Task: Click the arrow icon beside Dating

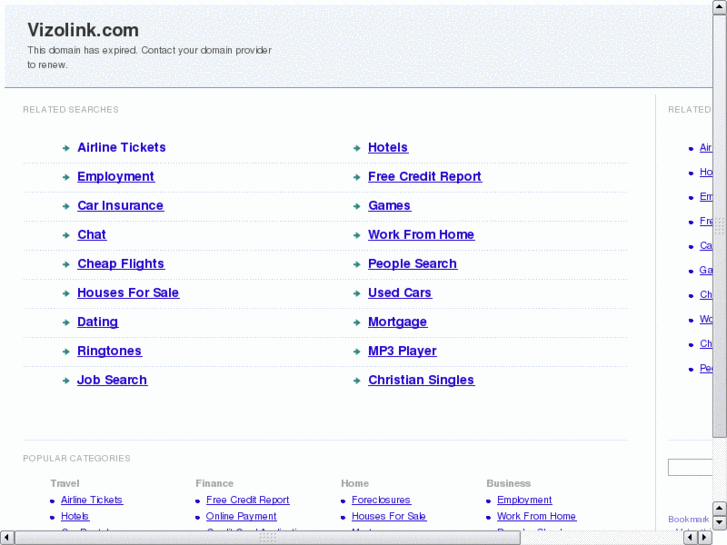Action: 65,323
